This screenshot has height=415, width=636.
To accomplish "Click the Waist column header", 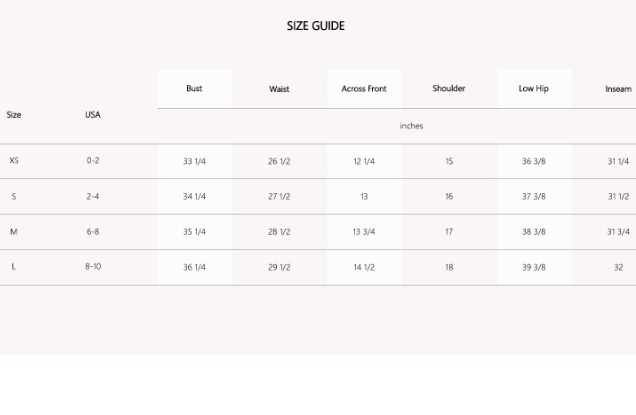I will pyautogui.click(x=279, y=89).
